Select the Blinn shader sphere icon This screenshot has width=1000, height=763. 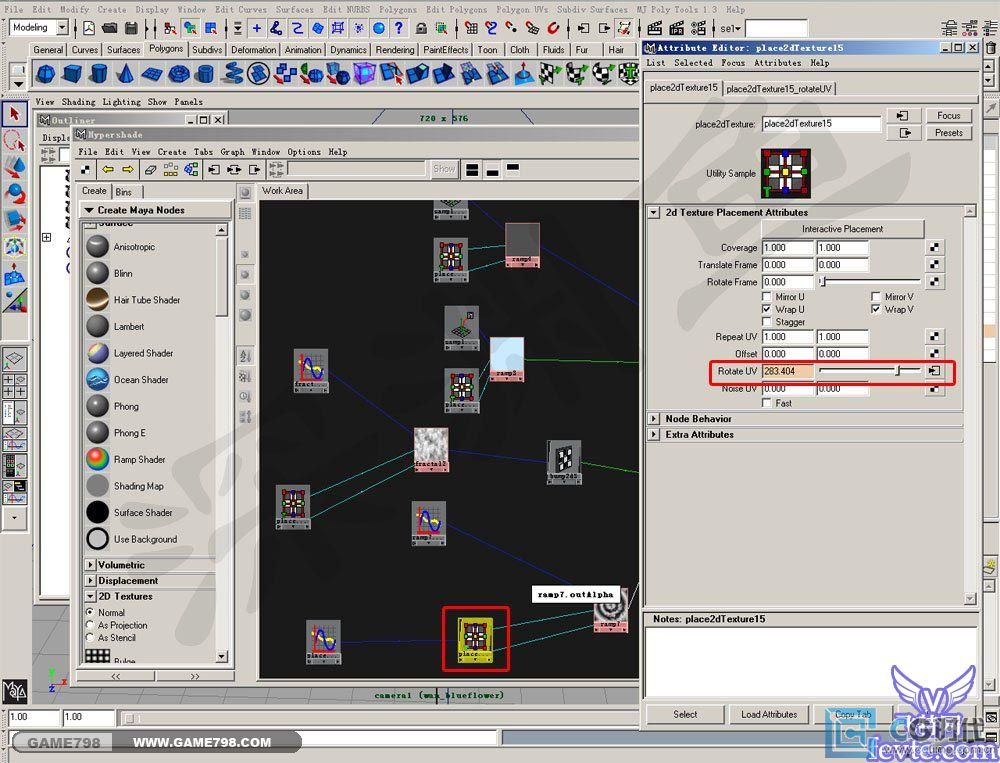point(98,273)
